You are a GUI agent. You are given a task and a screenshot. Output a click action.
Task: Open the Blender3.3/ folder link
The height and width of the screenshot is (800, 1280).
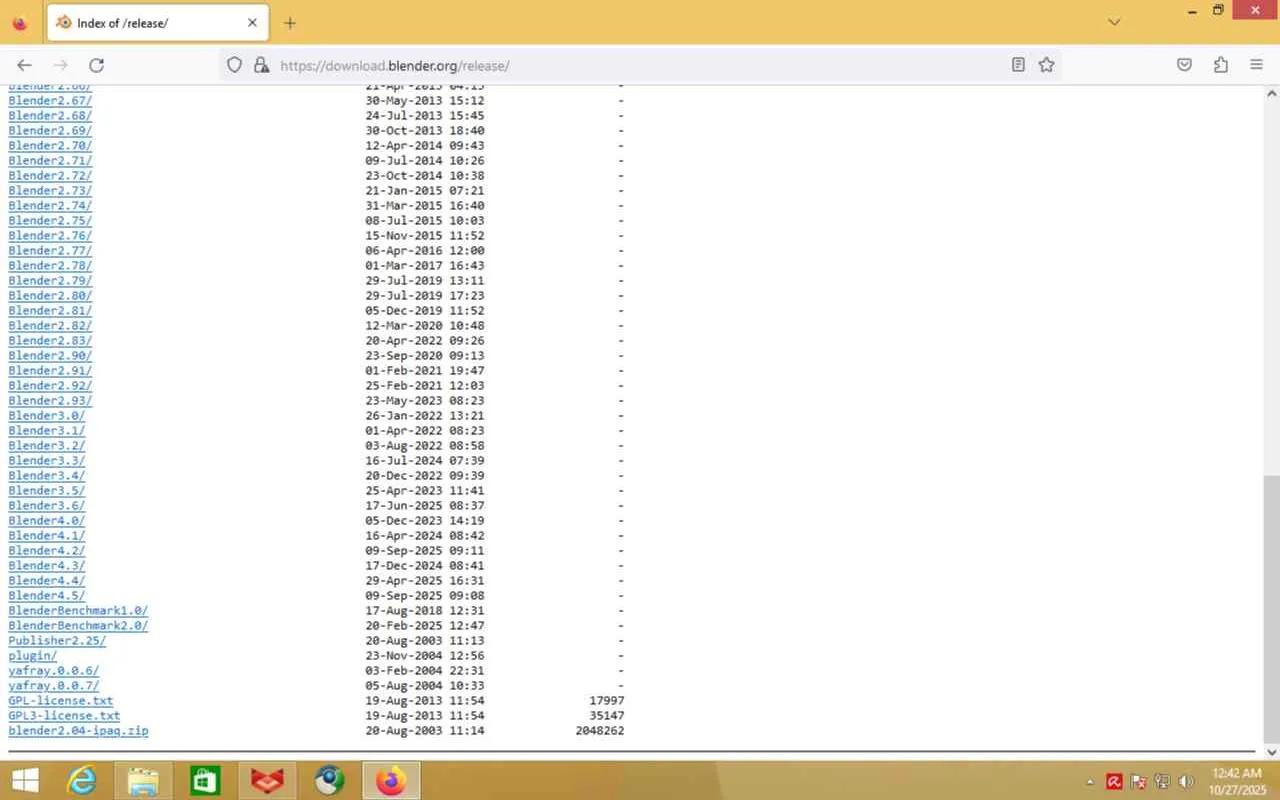point(47,461)
